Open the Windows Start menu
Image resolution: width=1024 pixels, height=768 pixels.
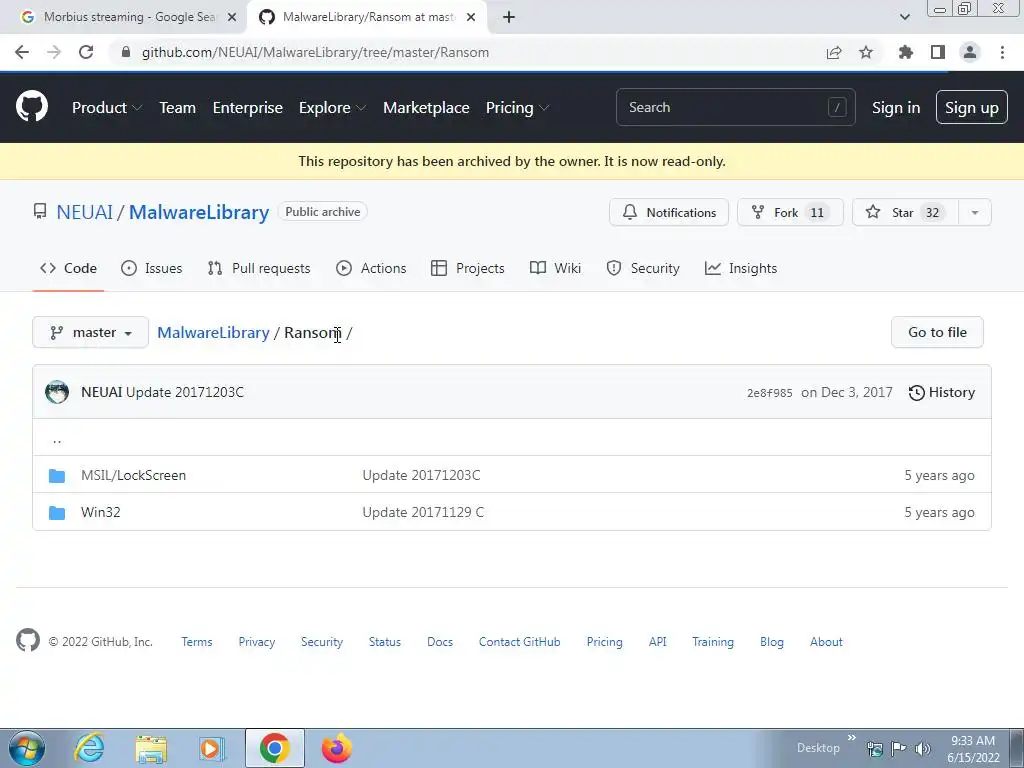point(27,748)
